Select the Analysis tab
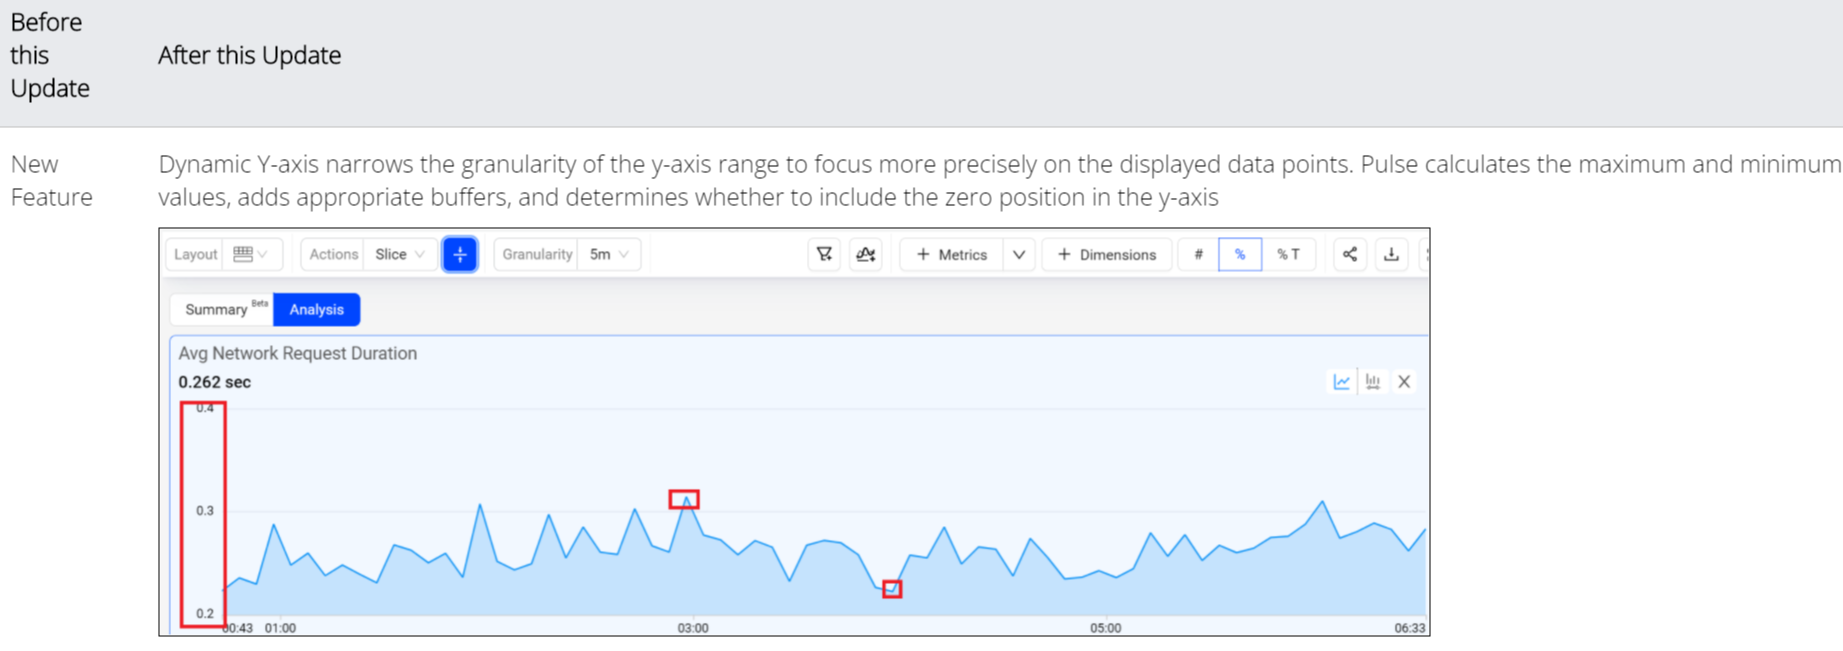The height and width of the screenshot is (651, 1843). 316,310
